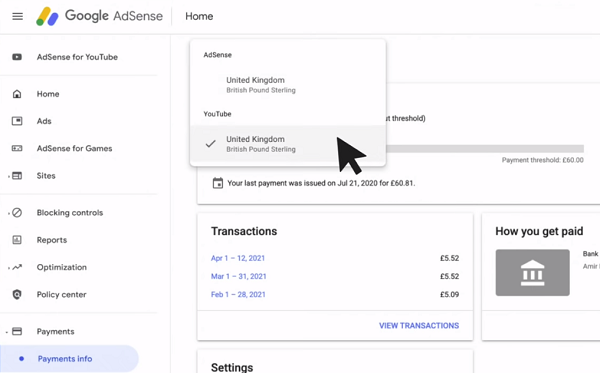Click the Ads icon in sidebar
Screen dimensions: 600x373
17,121
